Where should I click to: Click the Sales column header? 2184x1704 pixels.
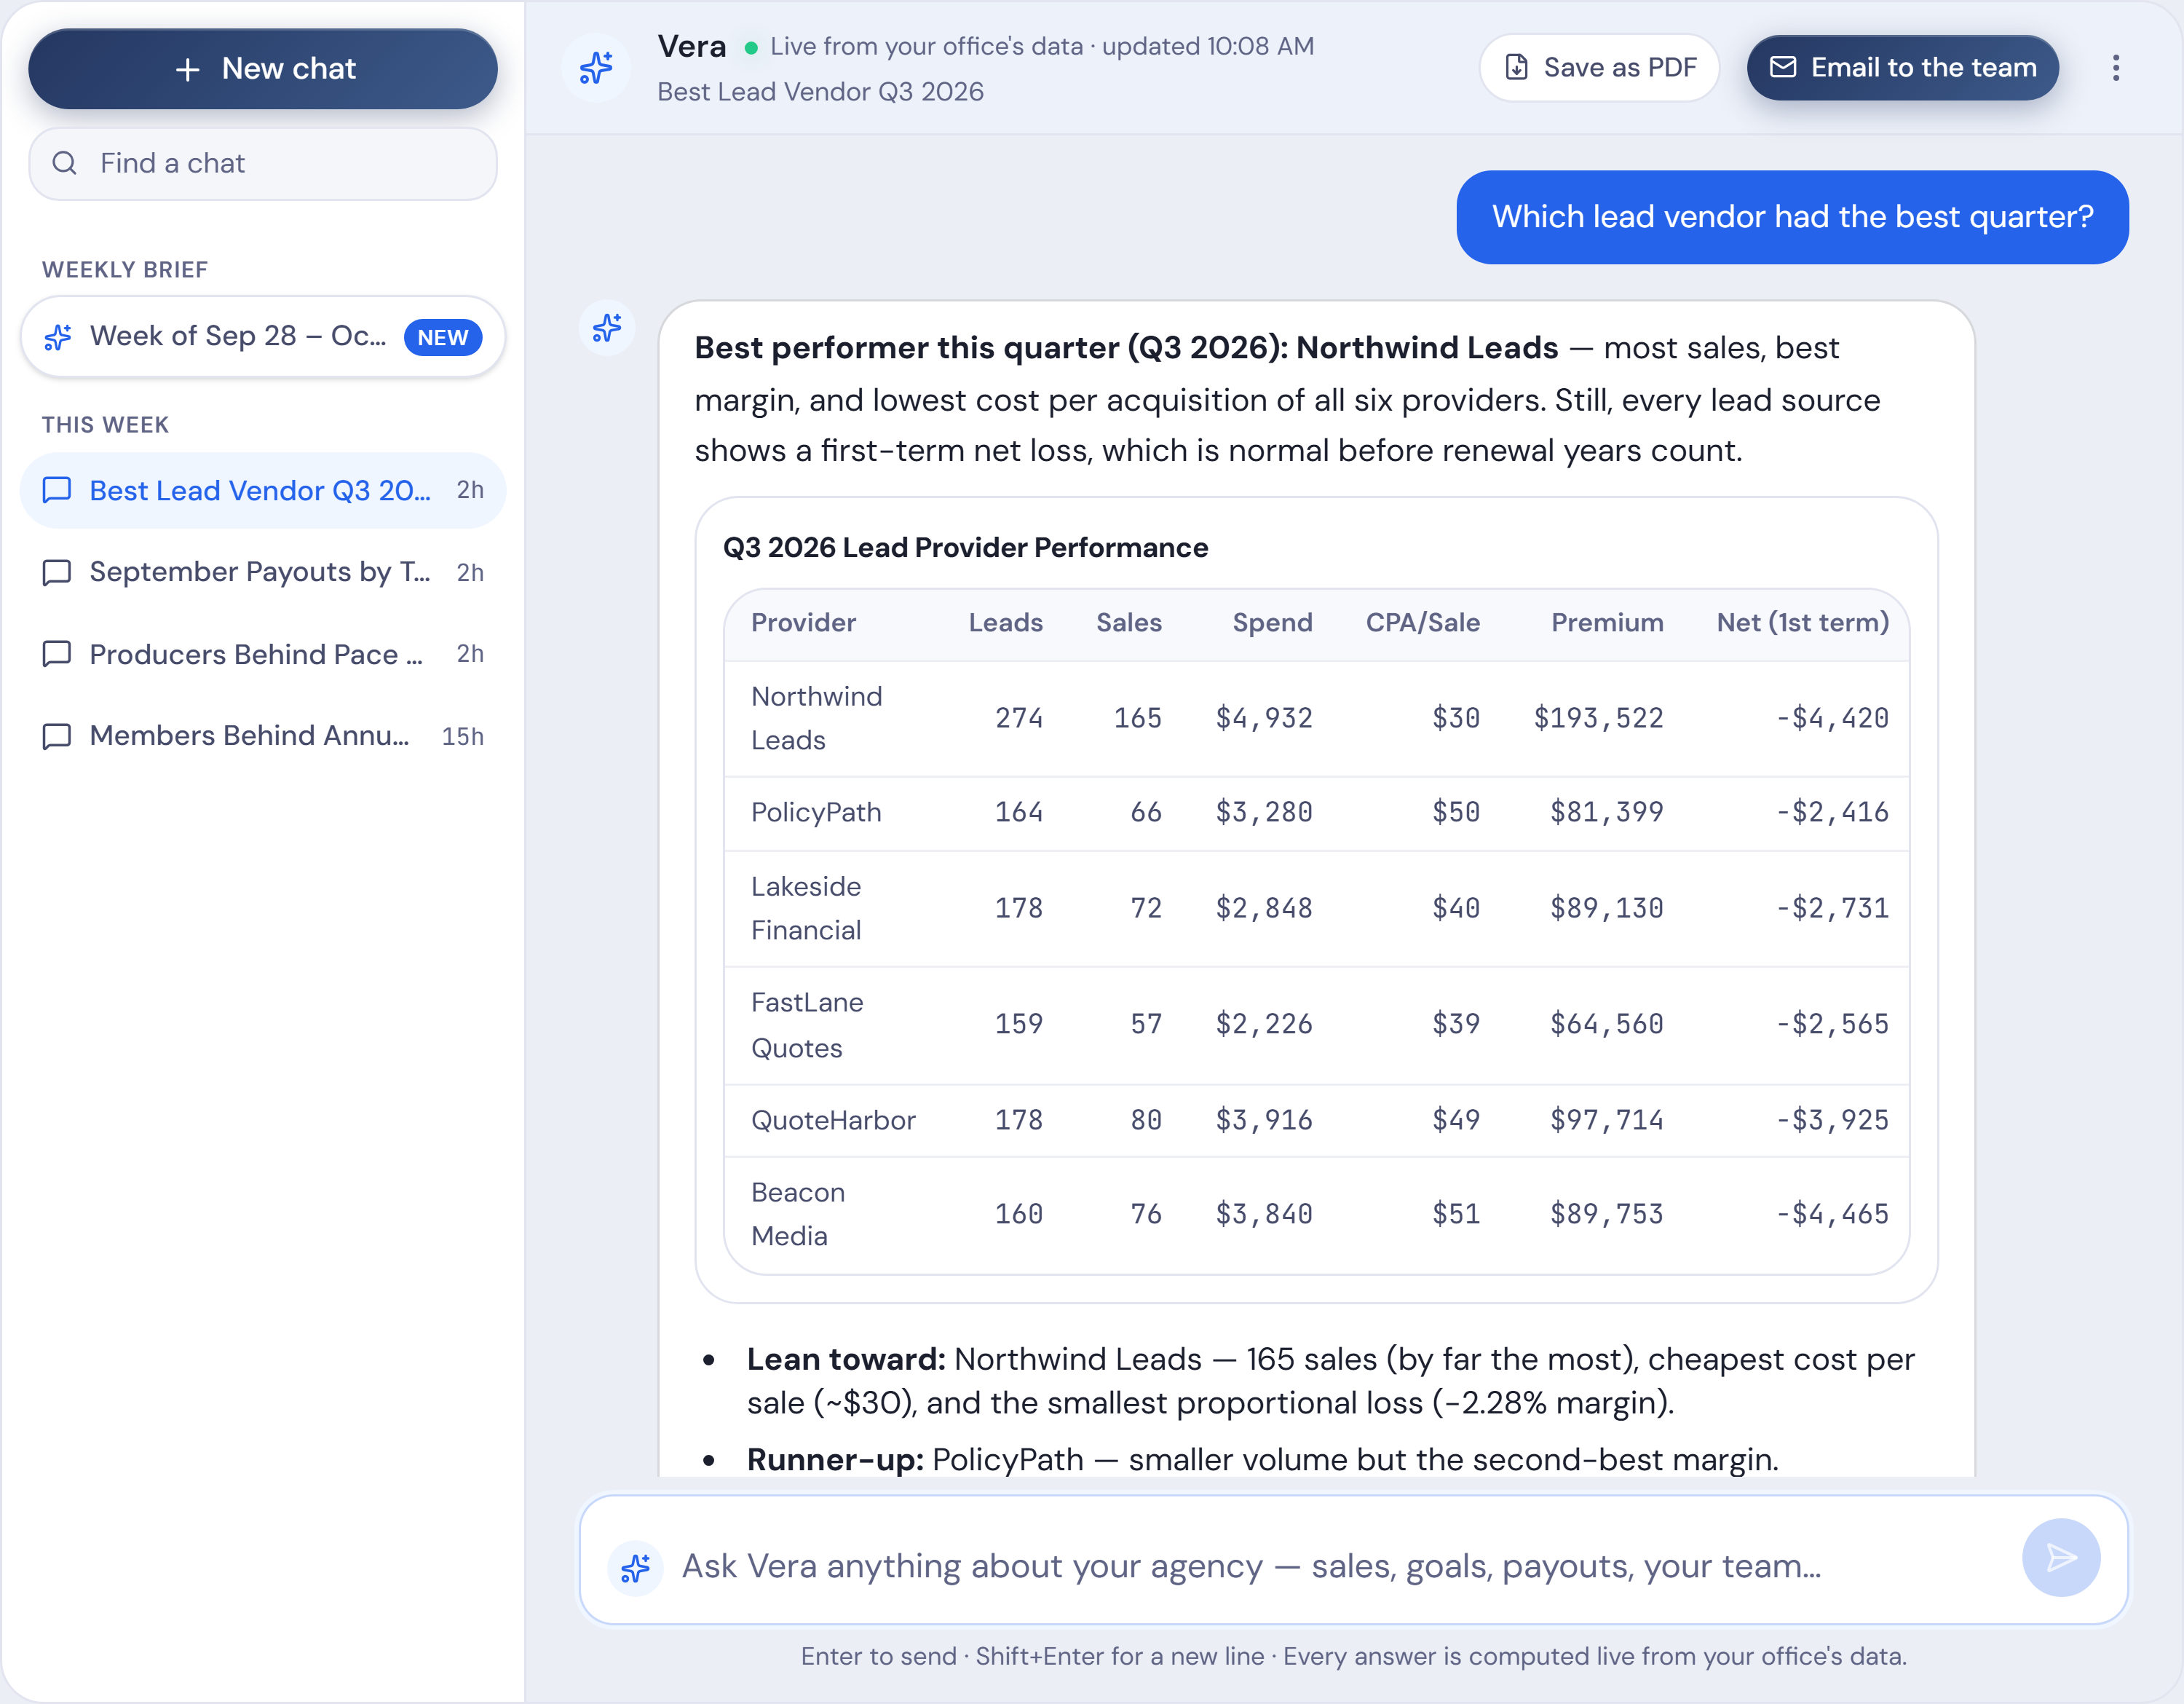[1129, 622]
